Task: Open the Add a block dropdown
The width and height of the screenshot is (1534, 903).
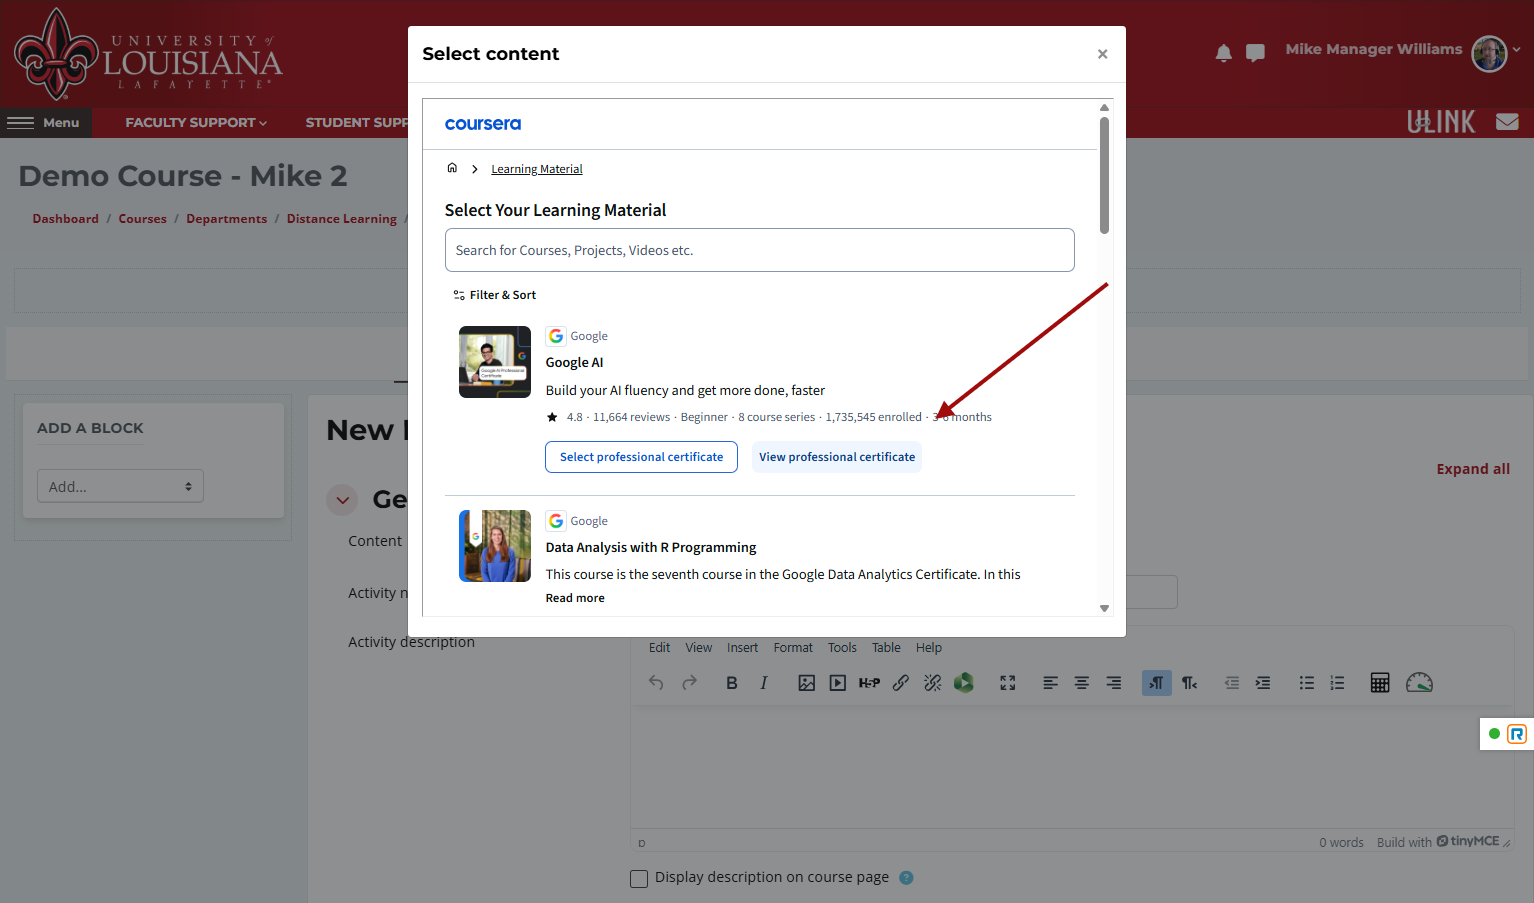Action: (120, 486)
